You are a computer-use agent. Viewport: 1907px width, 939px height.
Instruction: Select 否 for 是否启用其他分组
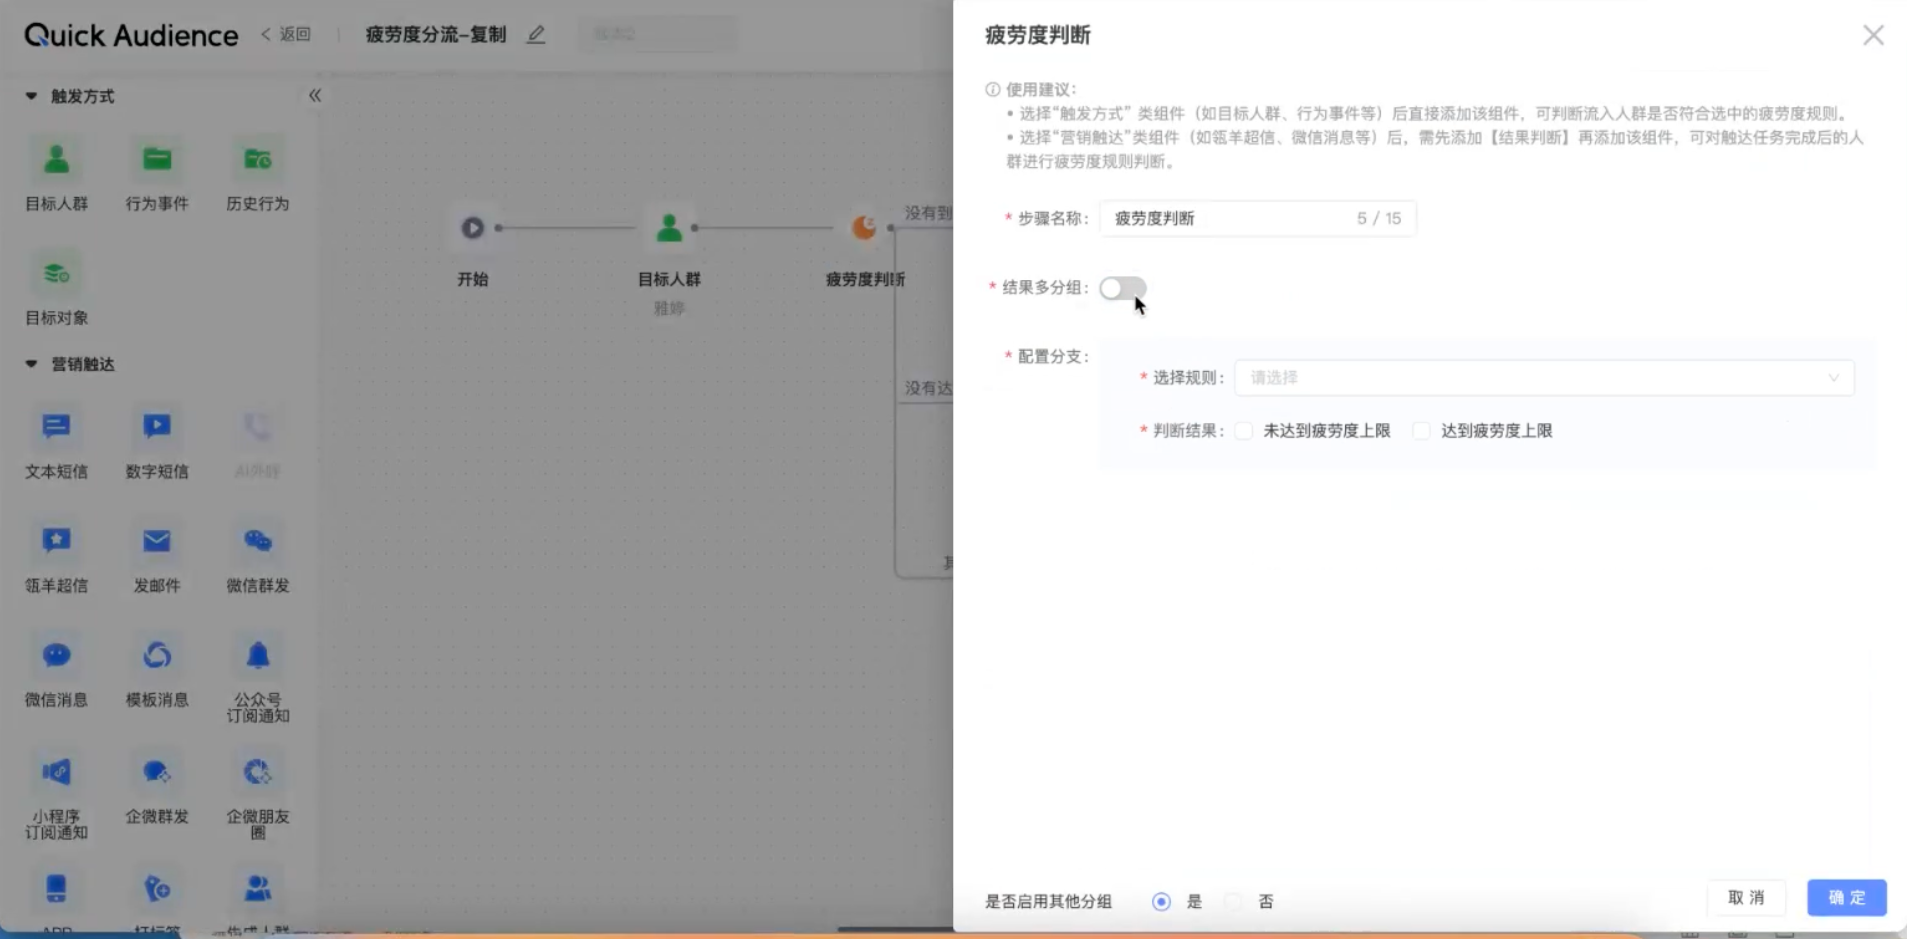tap(1234, 902)
